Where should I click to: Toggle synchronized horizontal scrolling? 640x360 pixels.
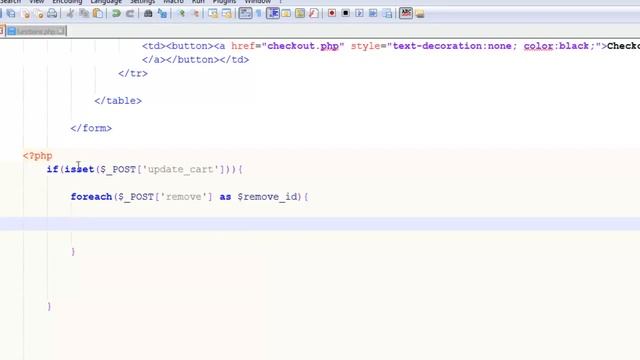[x=227, y=13]
